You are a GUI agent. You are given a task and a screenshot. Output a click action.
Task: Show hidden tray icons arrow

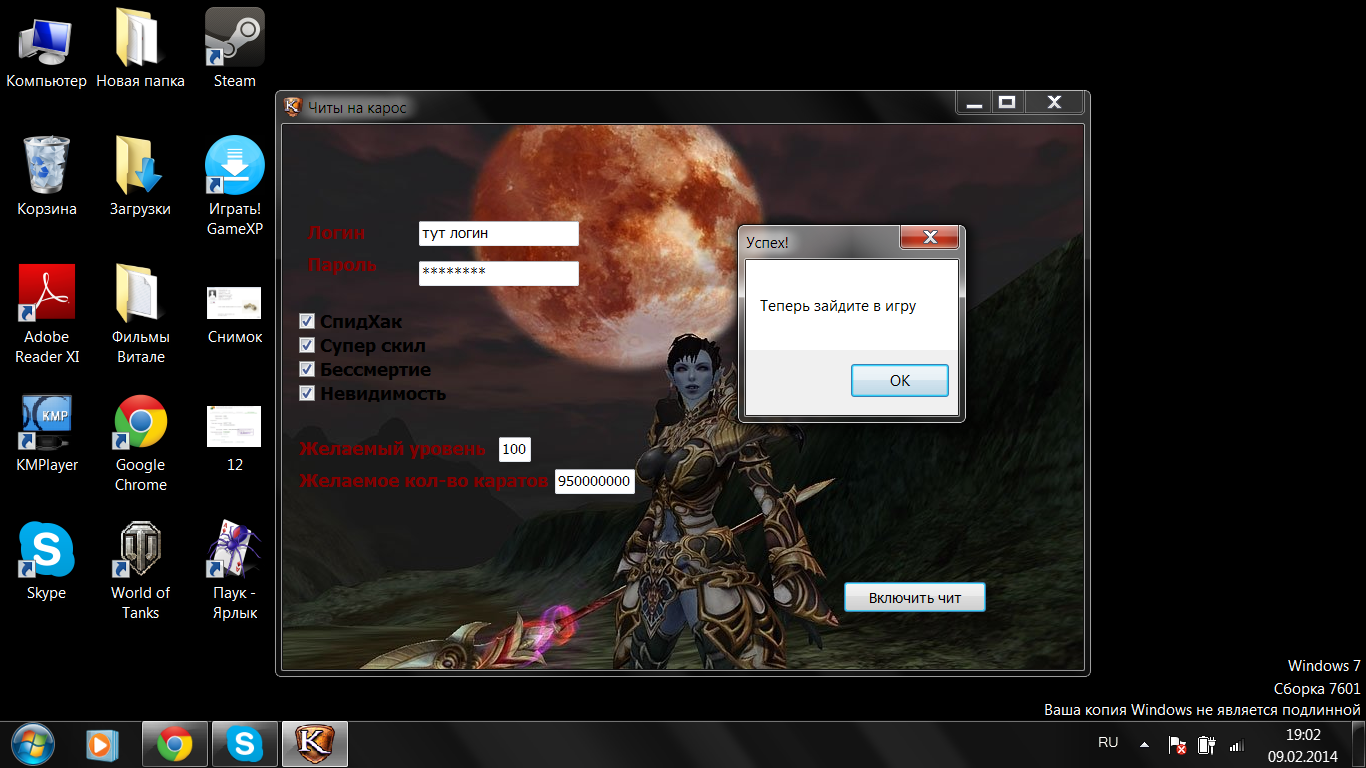tap(1144, 745)
